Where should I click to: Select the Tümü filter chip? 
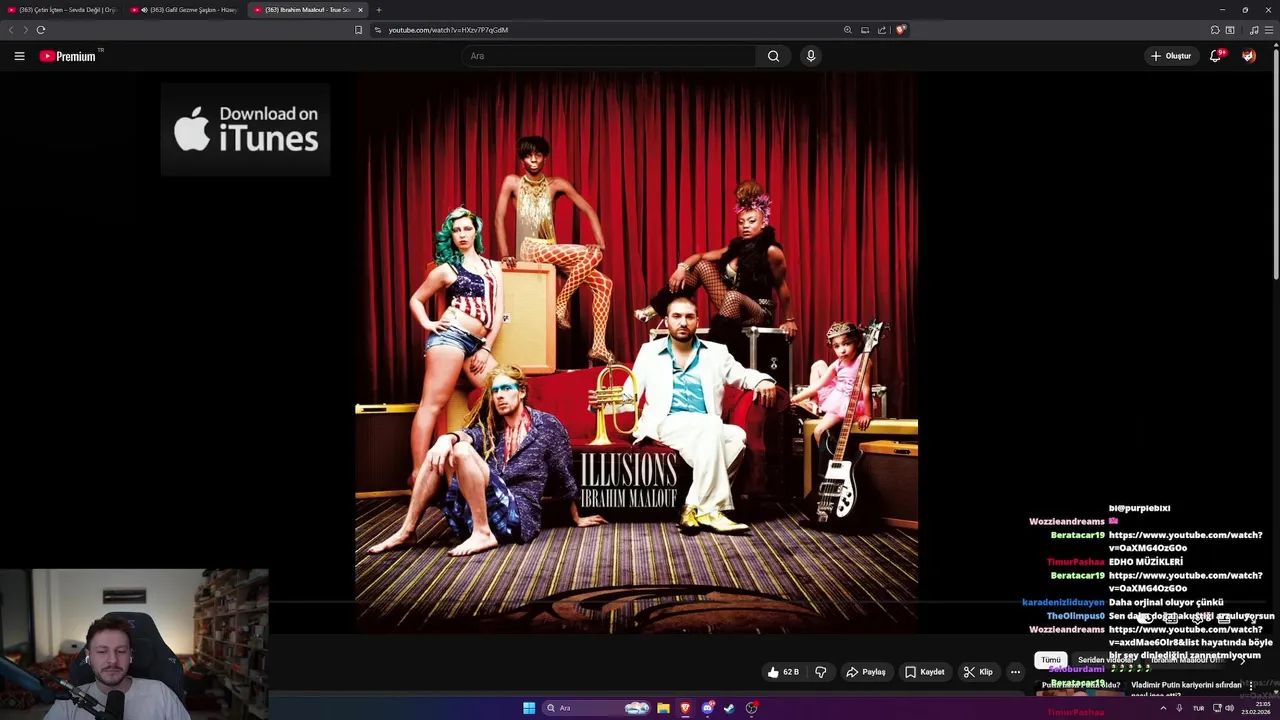(x=1050, y=660)
